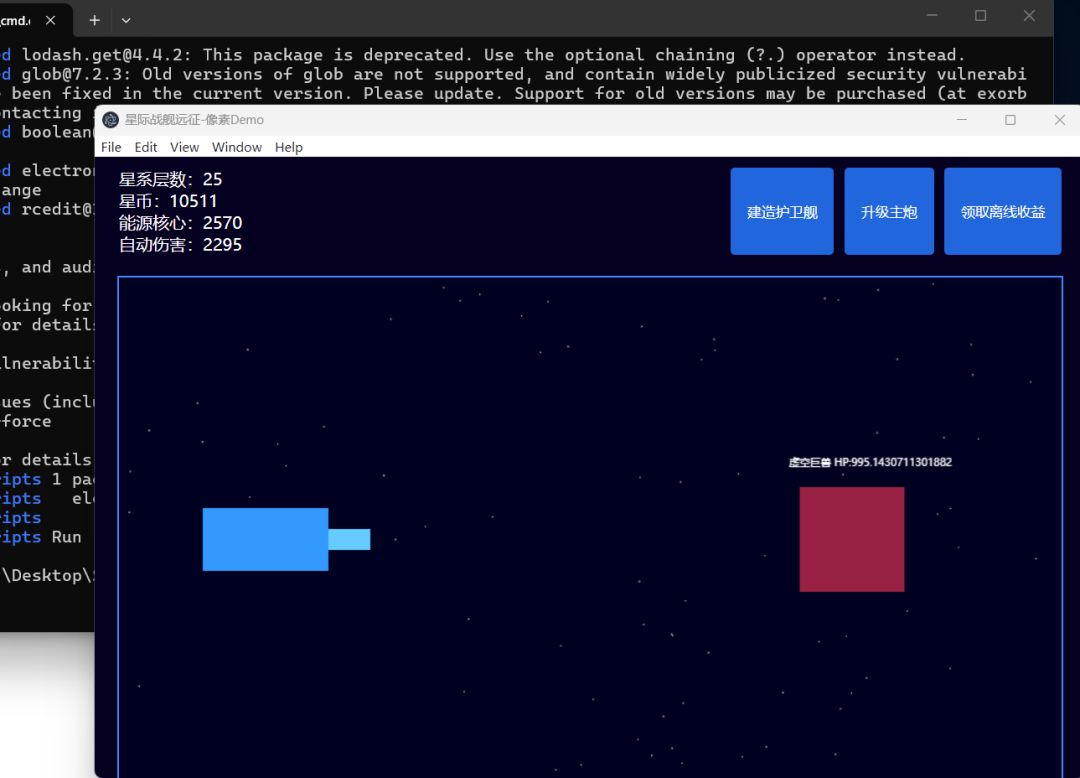The width and height of the screenshot is (1080, 778).
Task: Close the terminal window
Action: (1029, 16)
